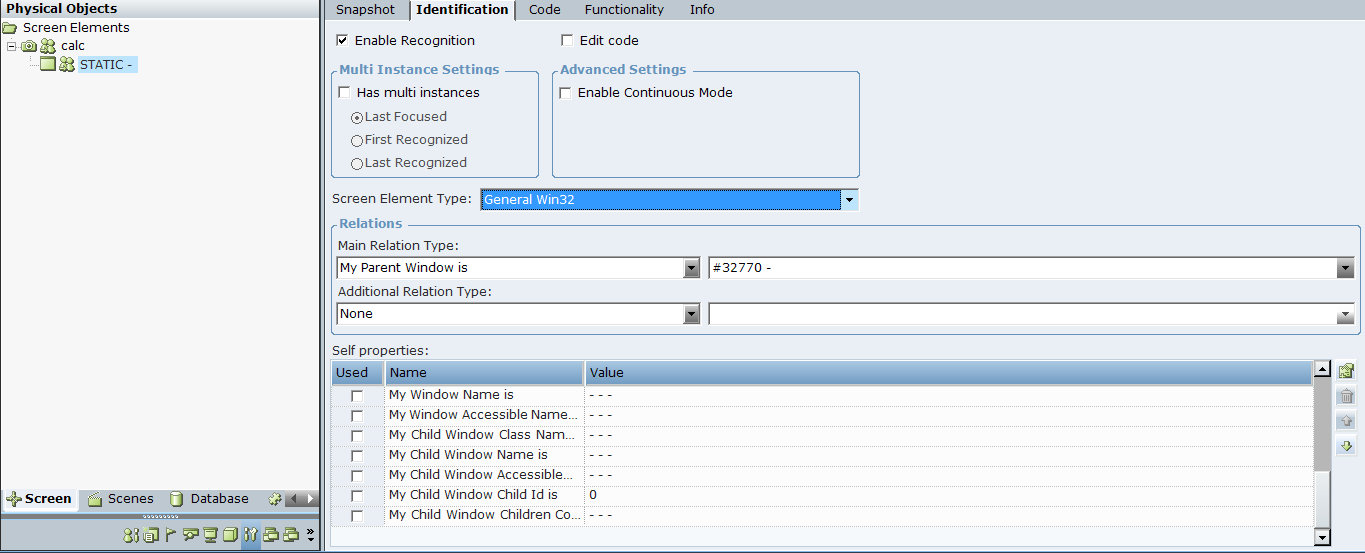Check Enable Continuous Mode
This screenshot has height=553, width=1365.
point(566,93)
